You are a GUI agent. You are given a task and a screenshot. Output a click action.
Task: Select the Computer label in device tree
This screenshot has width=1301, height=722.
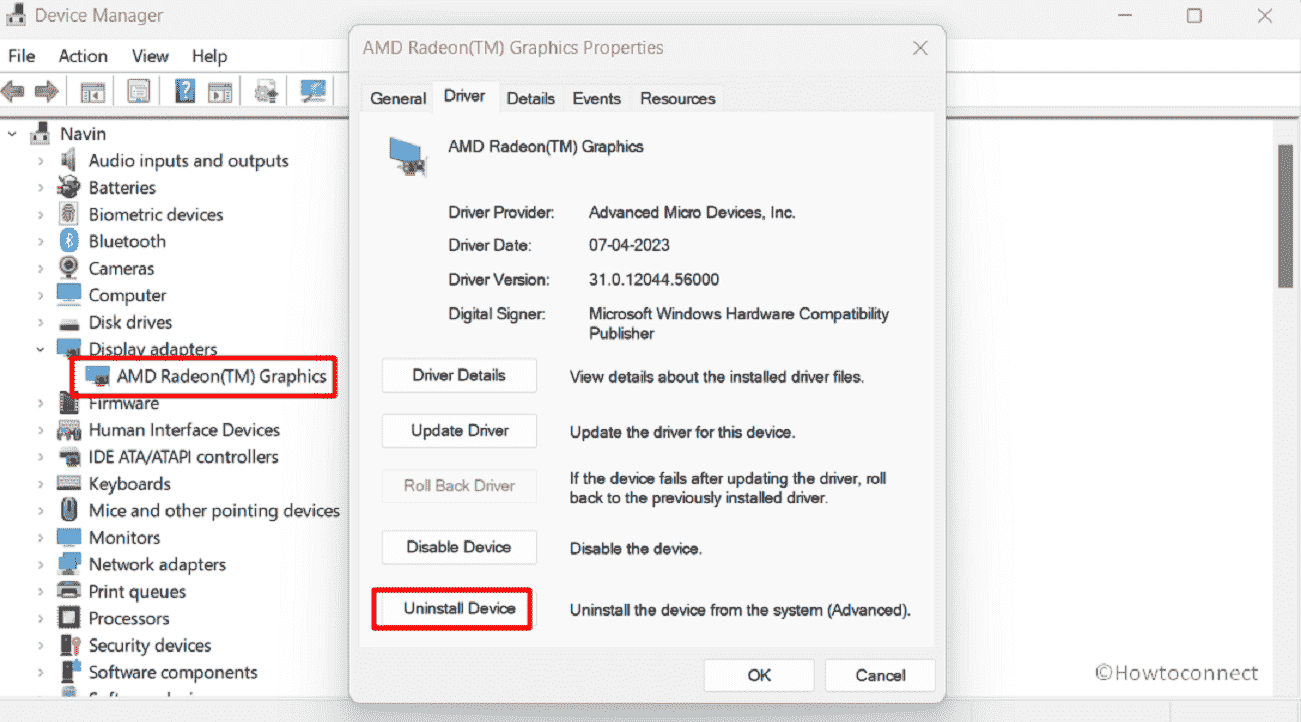[127, 296]
